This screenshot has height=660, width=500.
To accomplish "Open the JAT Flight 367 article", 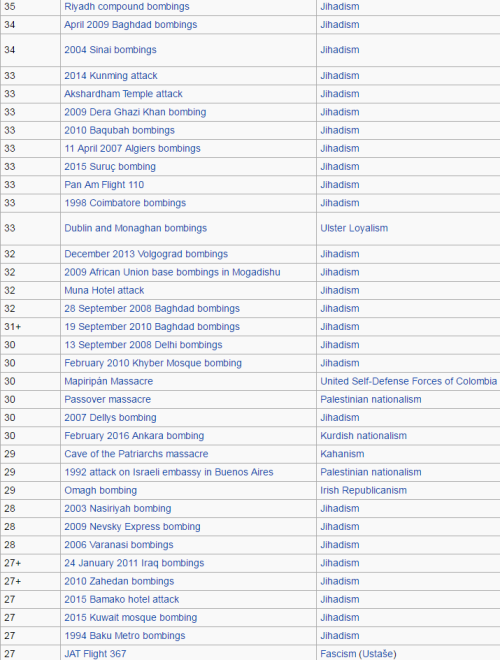I will pyautogui.click(x=95, y=654).
